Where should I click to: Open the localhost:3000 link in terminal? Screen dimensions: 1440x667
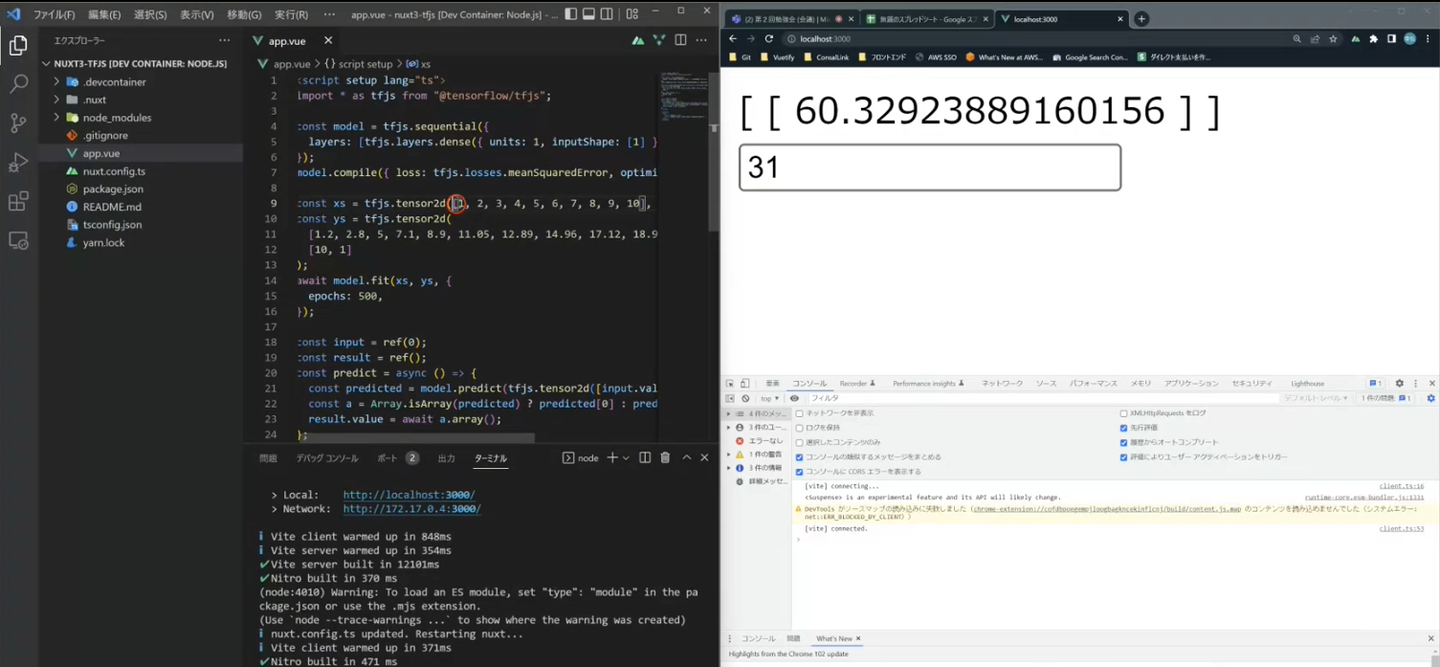(408, 495)
